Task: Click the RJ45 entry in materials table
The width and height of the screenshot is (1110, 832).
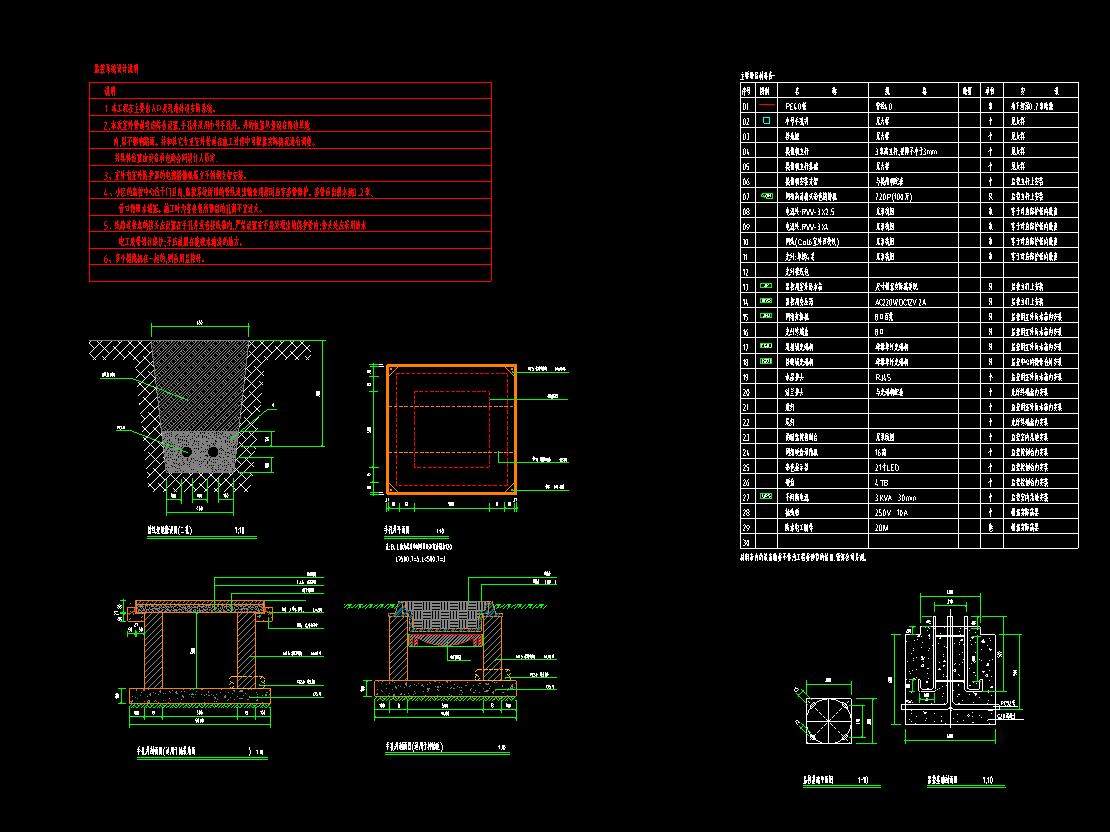Action: point(883,377)
